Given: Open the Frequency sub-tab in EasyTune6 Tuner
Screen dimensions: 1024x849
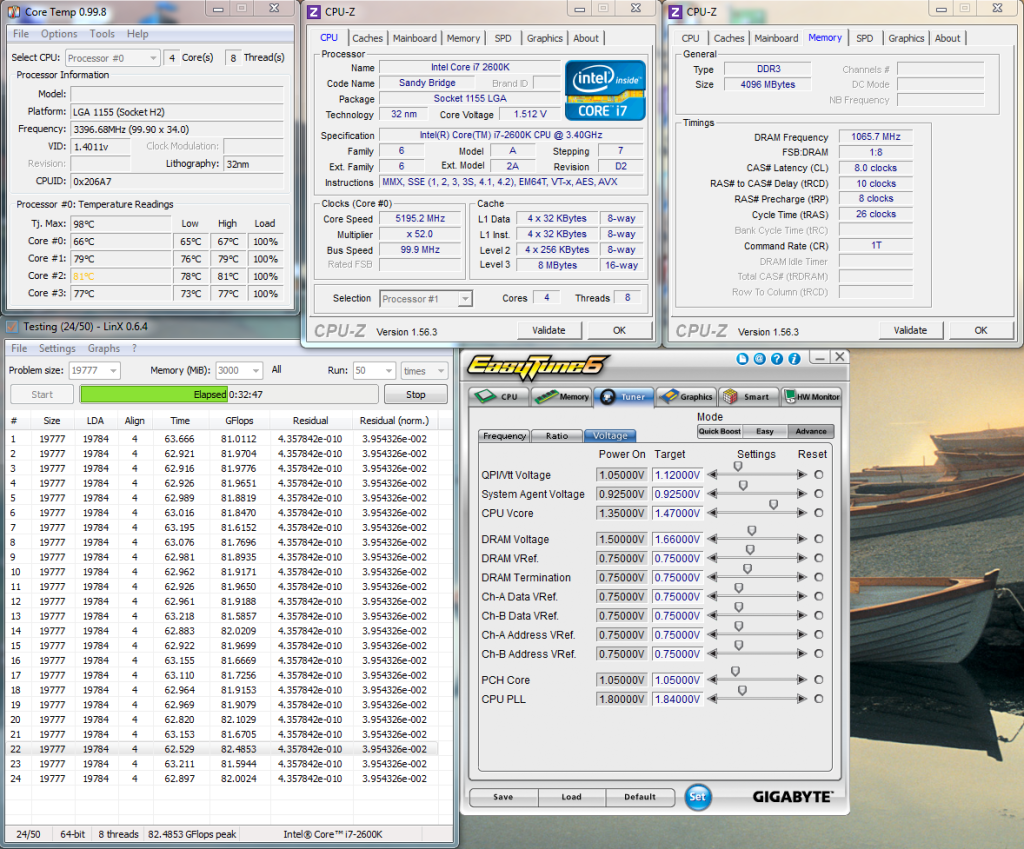Looking at the screenshot, I should [x=505, y=436].
